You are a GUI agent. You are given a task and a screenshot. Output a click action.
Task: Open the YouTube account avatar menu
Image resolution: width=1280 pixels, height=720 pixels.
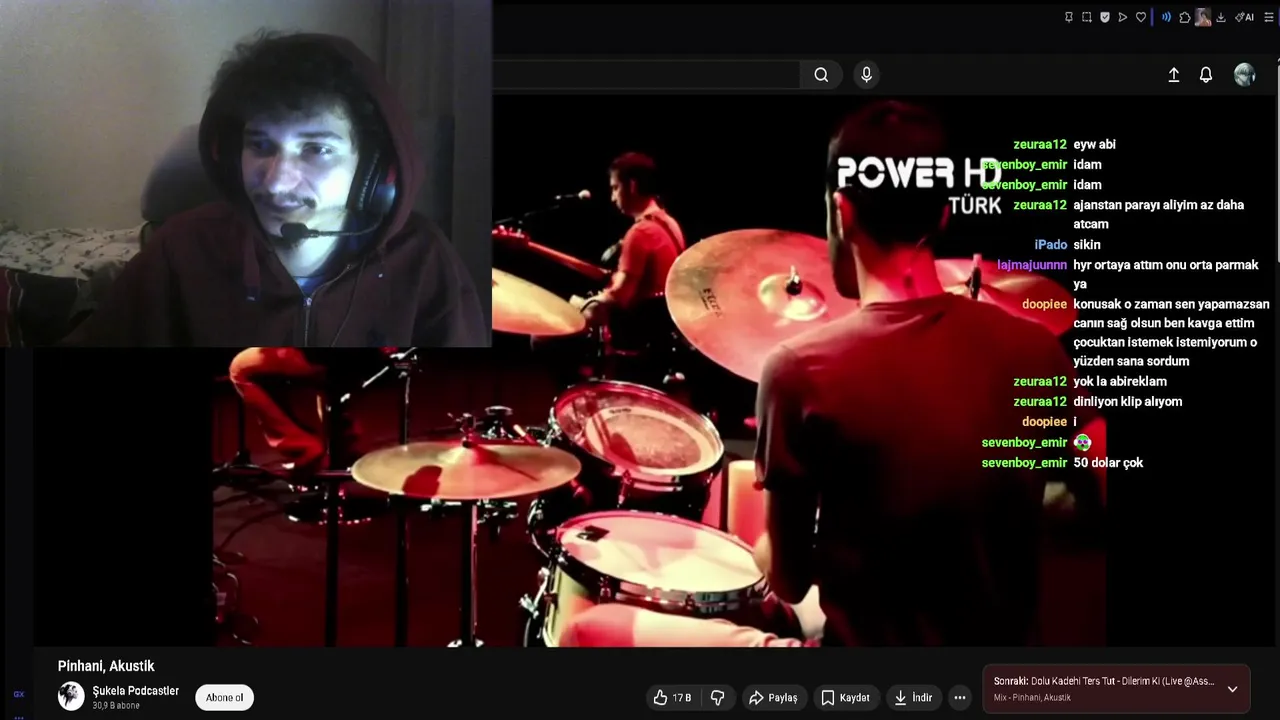[x=1245, y=75]
